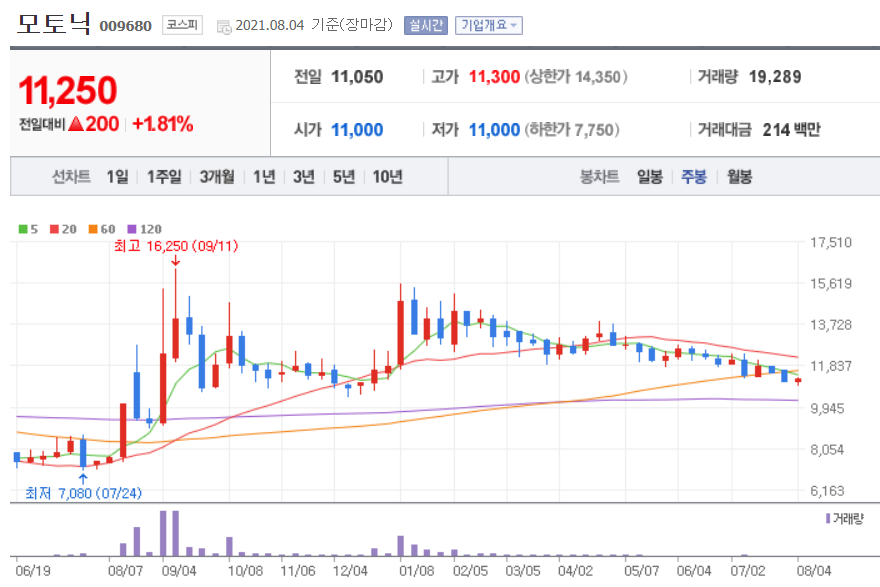The image size is (880, 587).
Task: Click the orange 60-period moving average swatch
Action: point(93,229)
